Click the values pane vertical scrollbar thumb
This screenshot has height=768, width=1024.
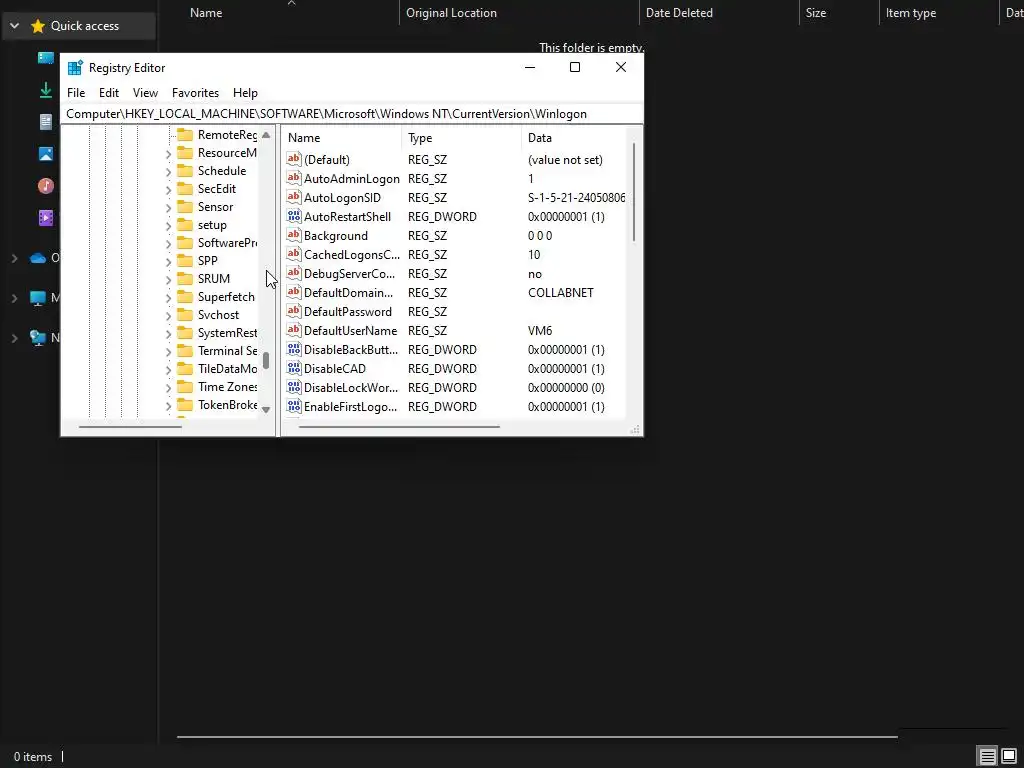[x=634, y=193]
